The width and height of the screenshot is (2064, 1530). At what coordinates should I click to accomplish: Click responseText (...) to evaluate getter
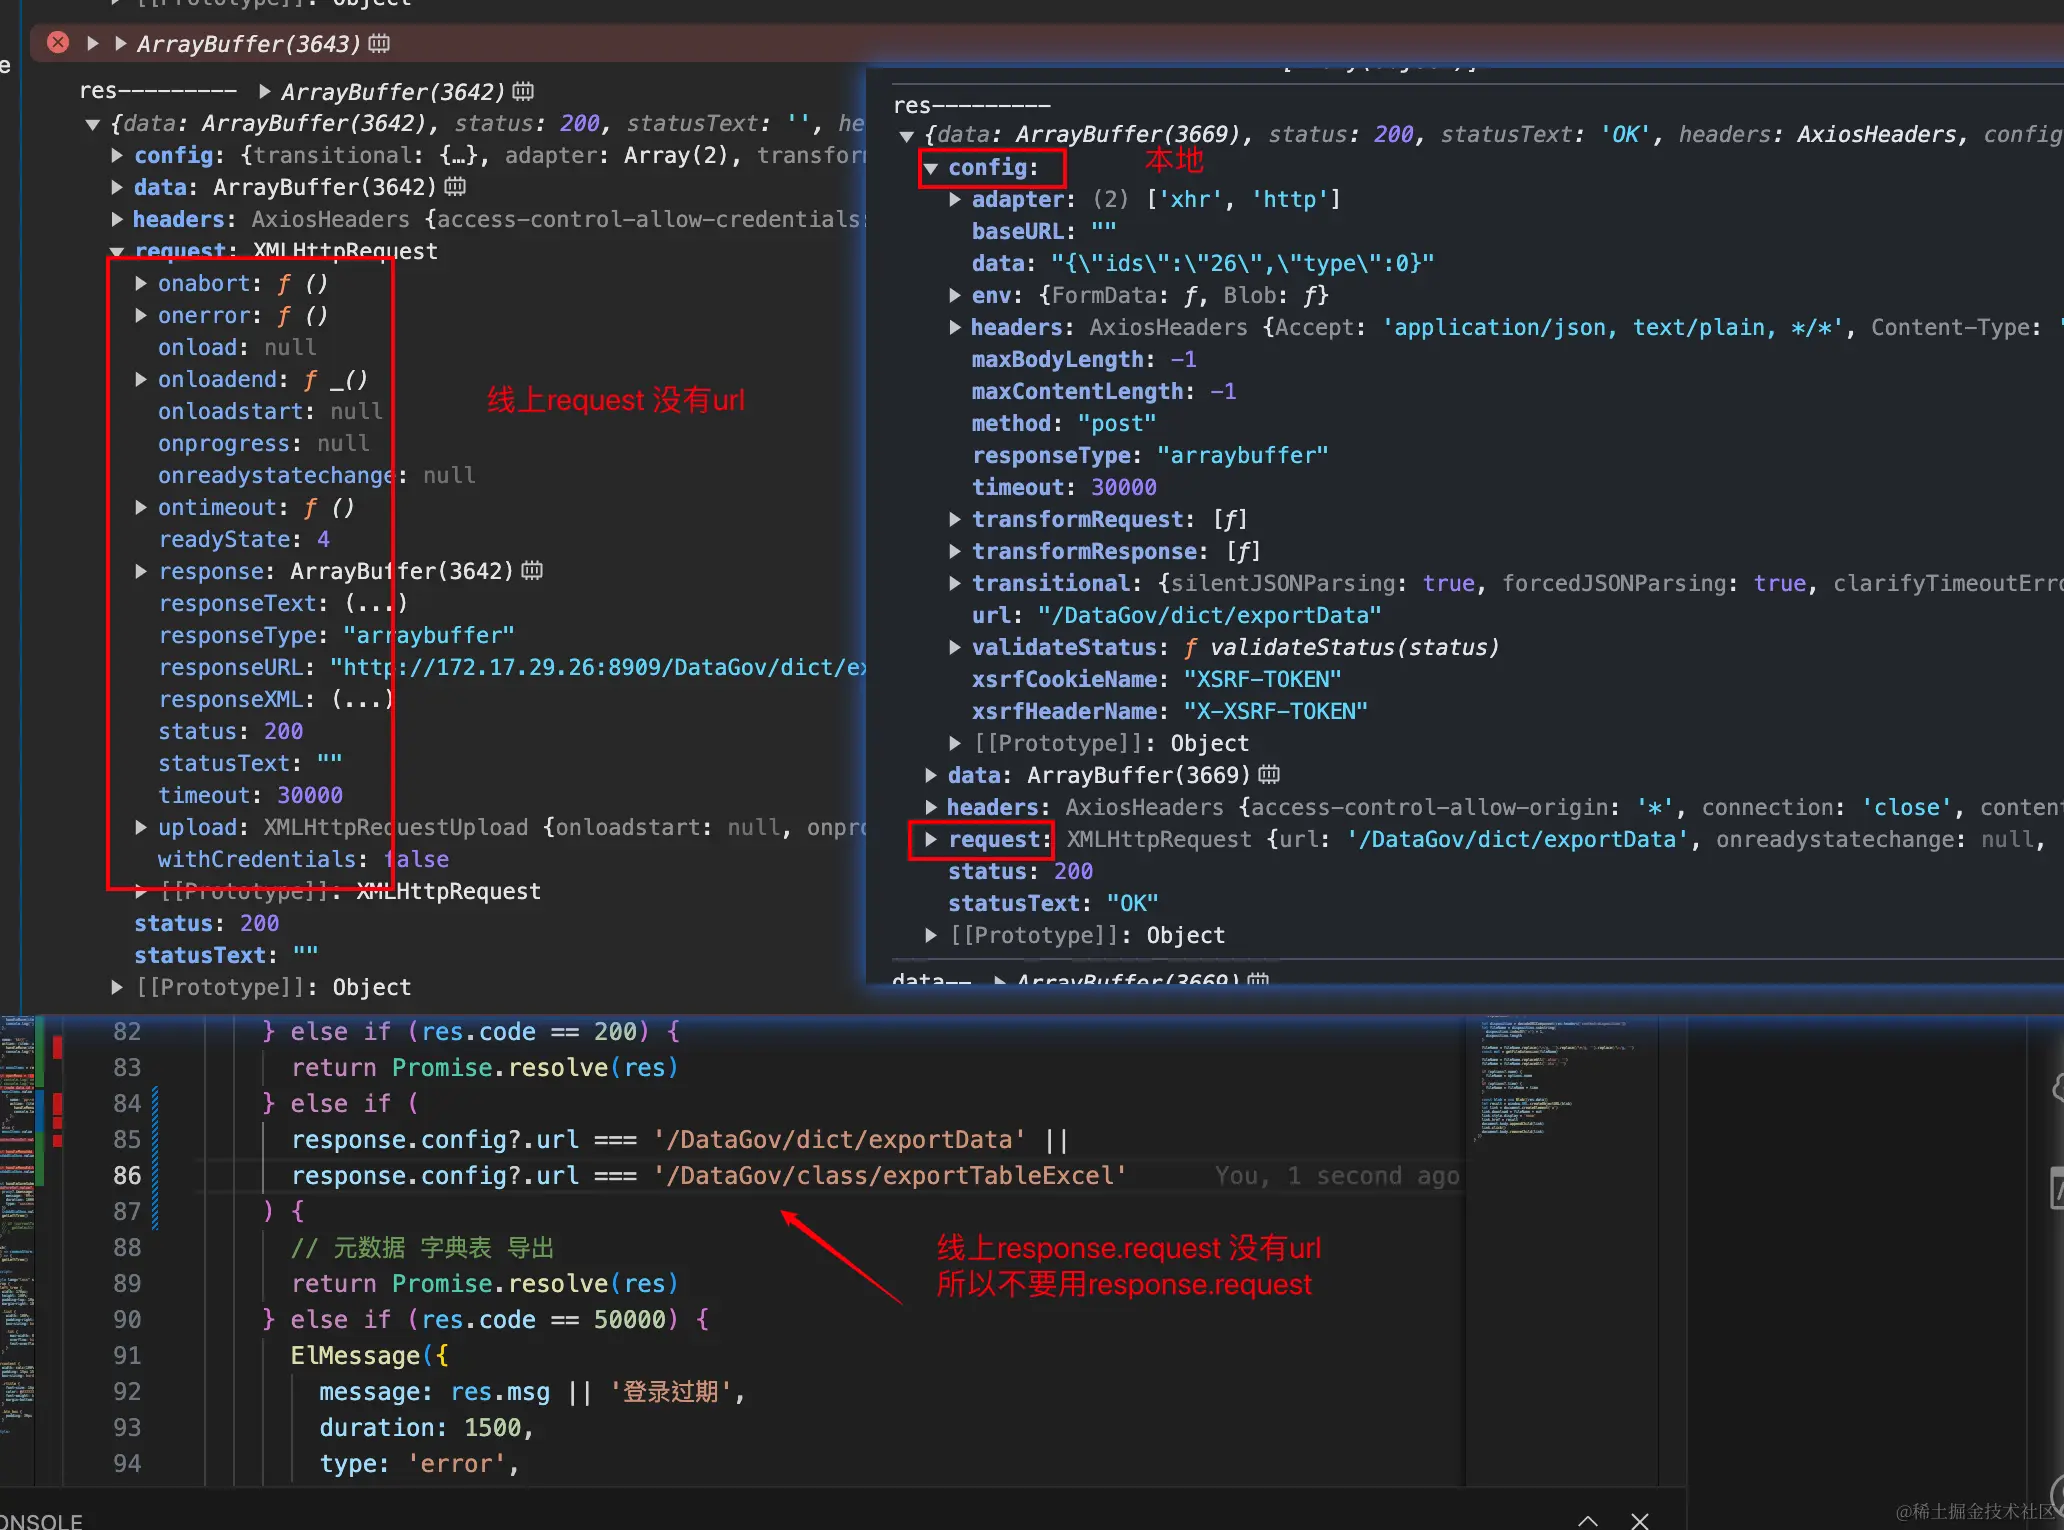click(x=376, y=603)
